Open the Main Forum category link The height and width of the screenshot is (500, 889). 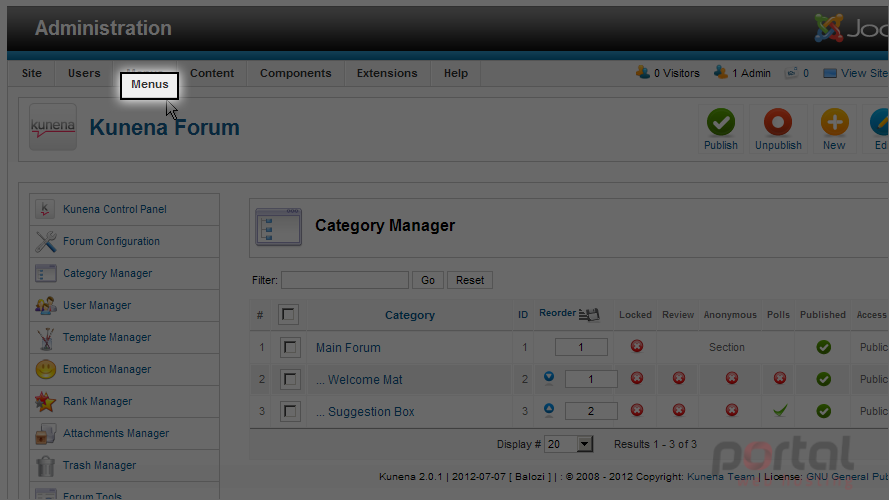click(x=348, y=348)
